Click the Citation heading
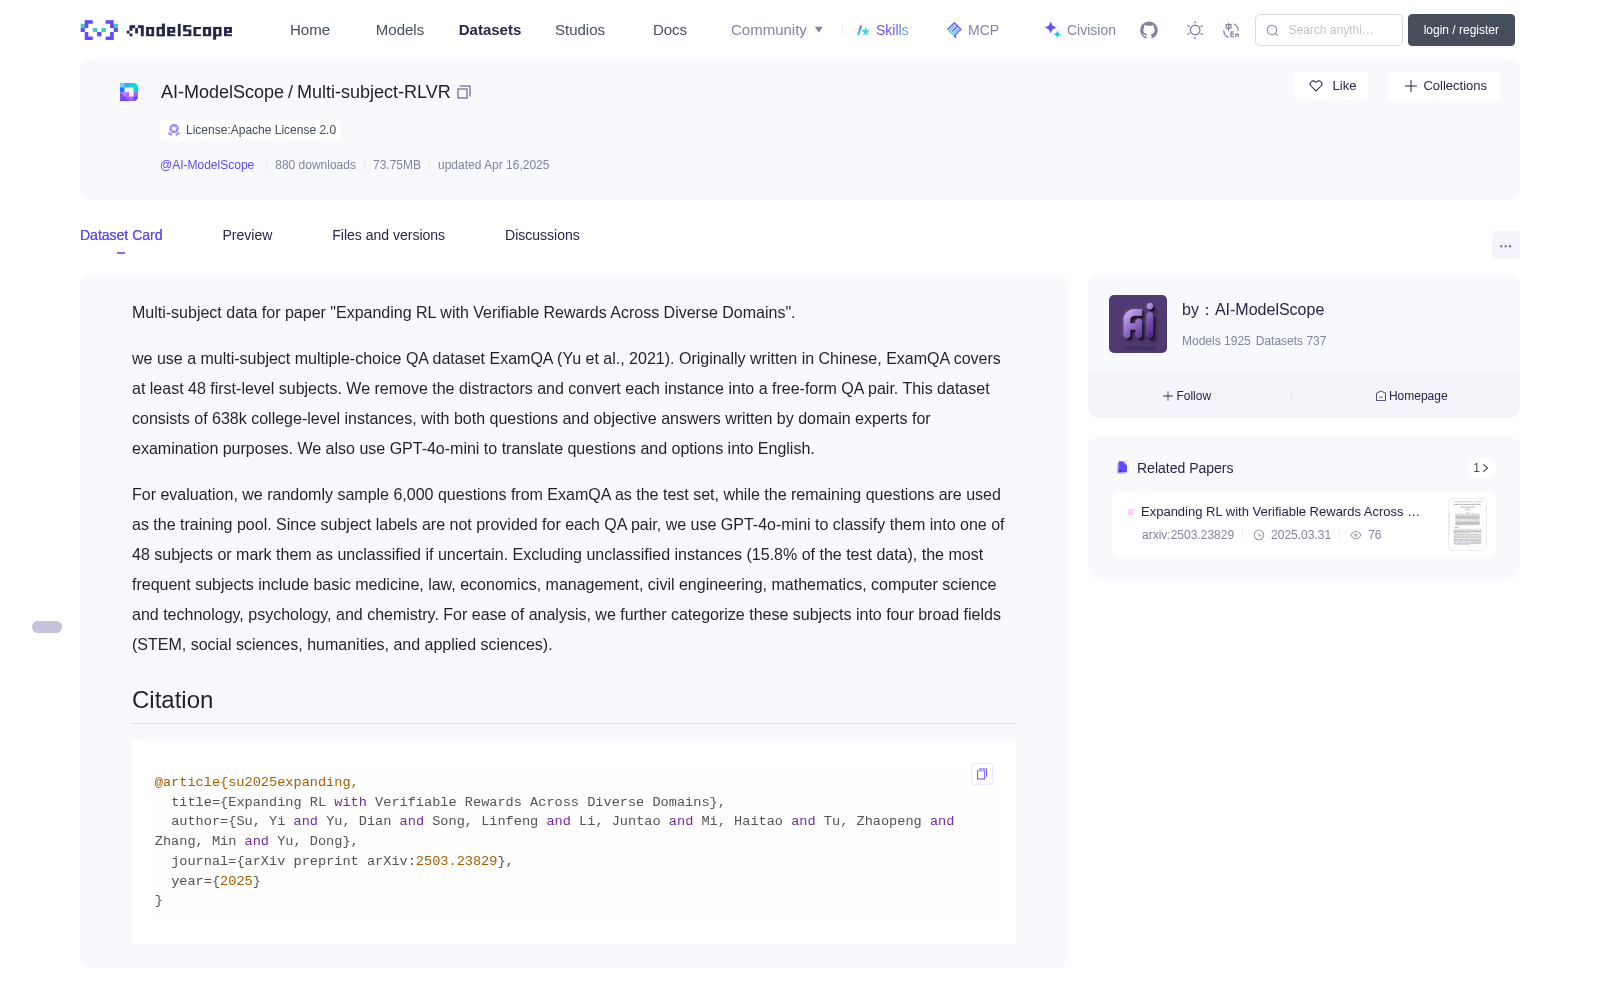This screenshot has height=1000, width=1600. pyautogui.click(x=172, y=700)
